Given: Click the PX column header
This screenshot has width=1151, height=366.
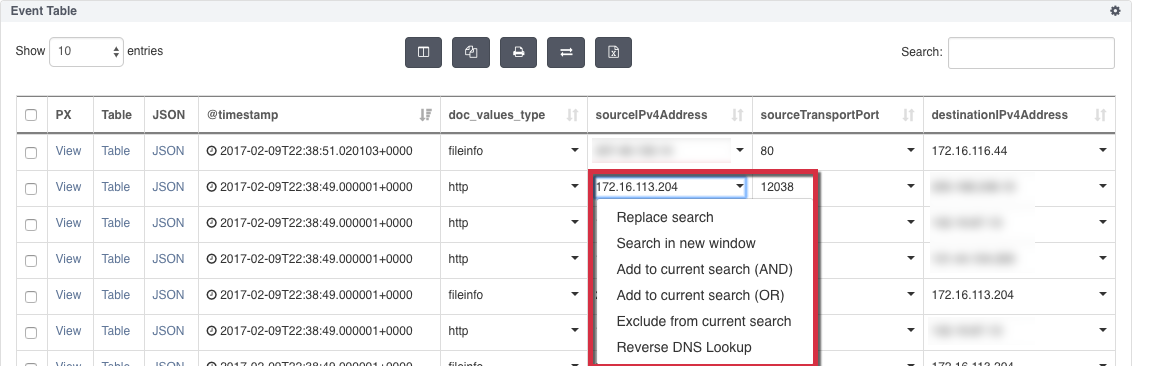Looking at the screenshot, I should click(x=63, y=114).
